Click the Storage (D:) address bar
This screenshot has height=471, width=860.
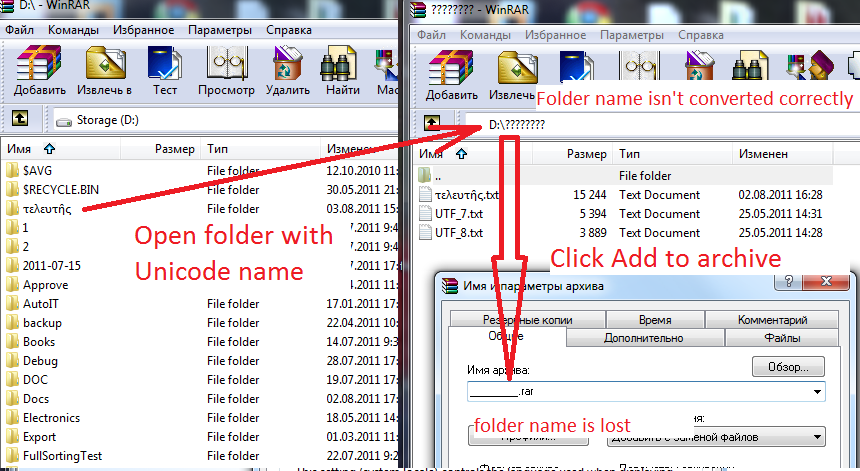pyautogui.click(x=225, y=120)
